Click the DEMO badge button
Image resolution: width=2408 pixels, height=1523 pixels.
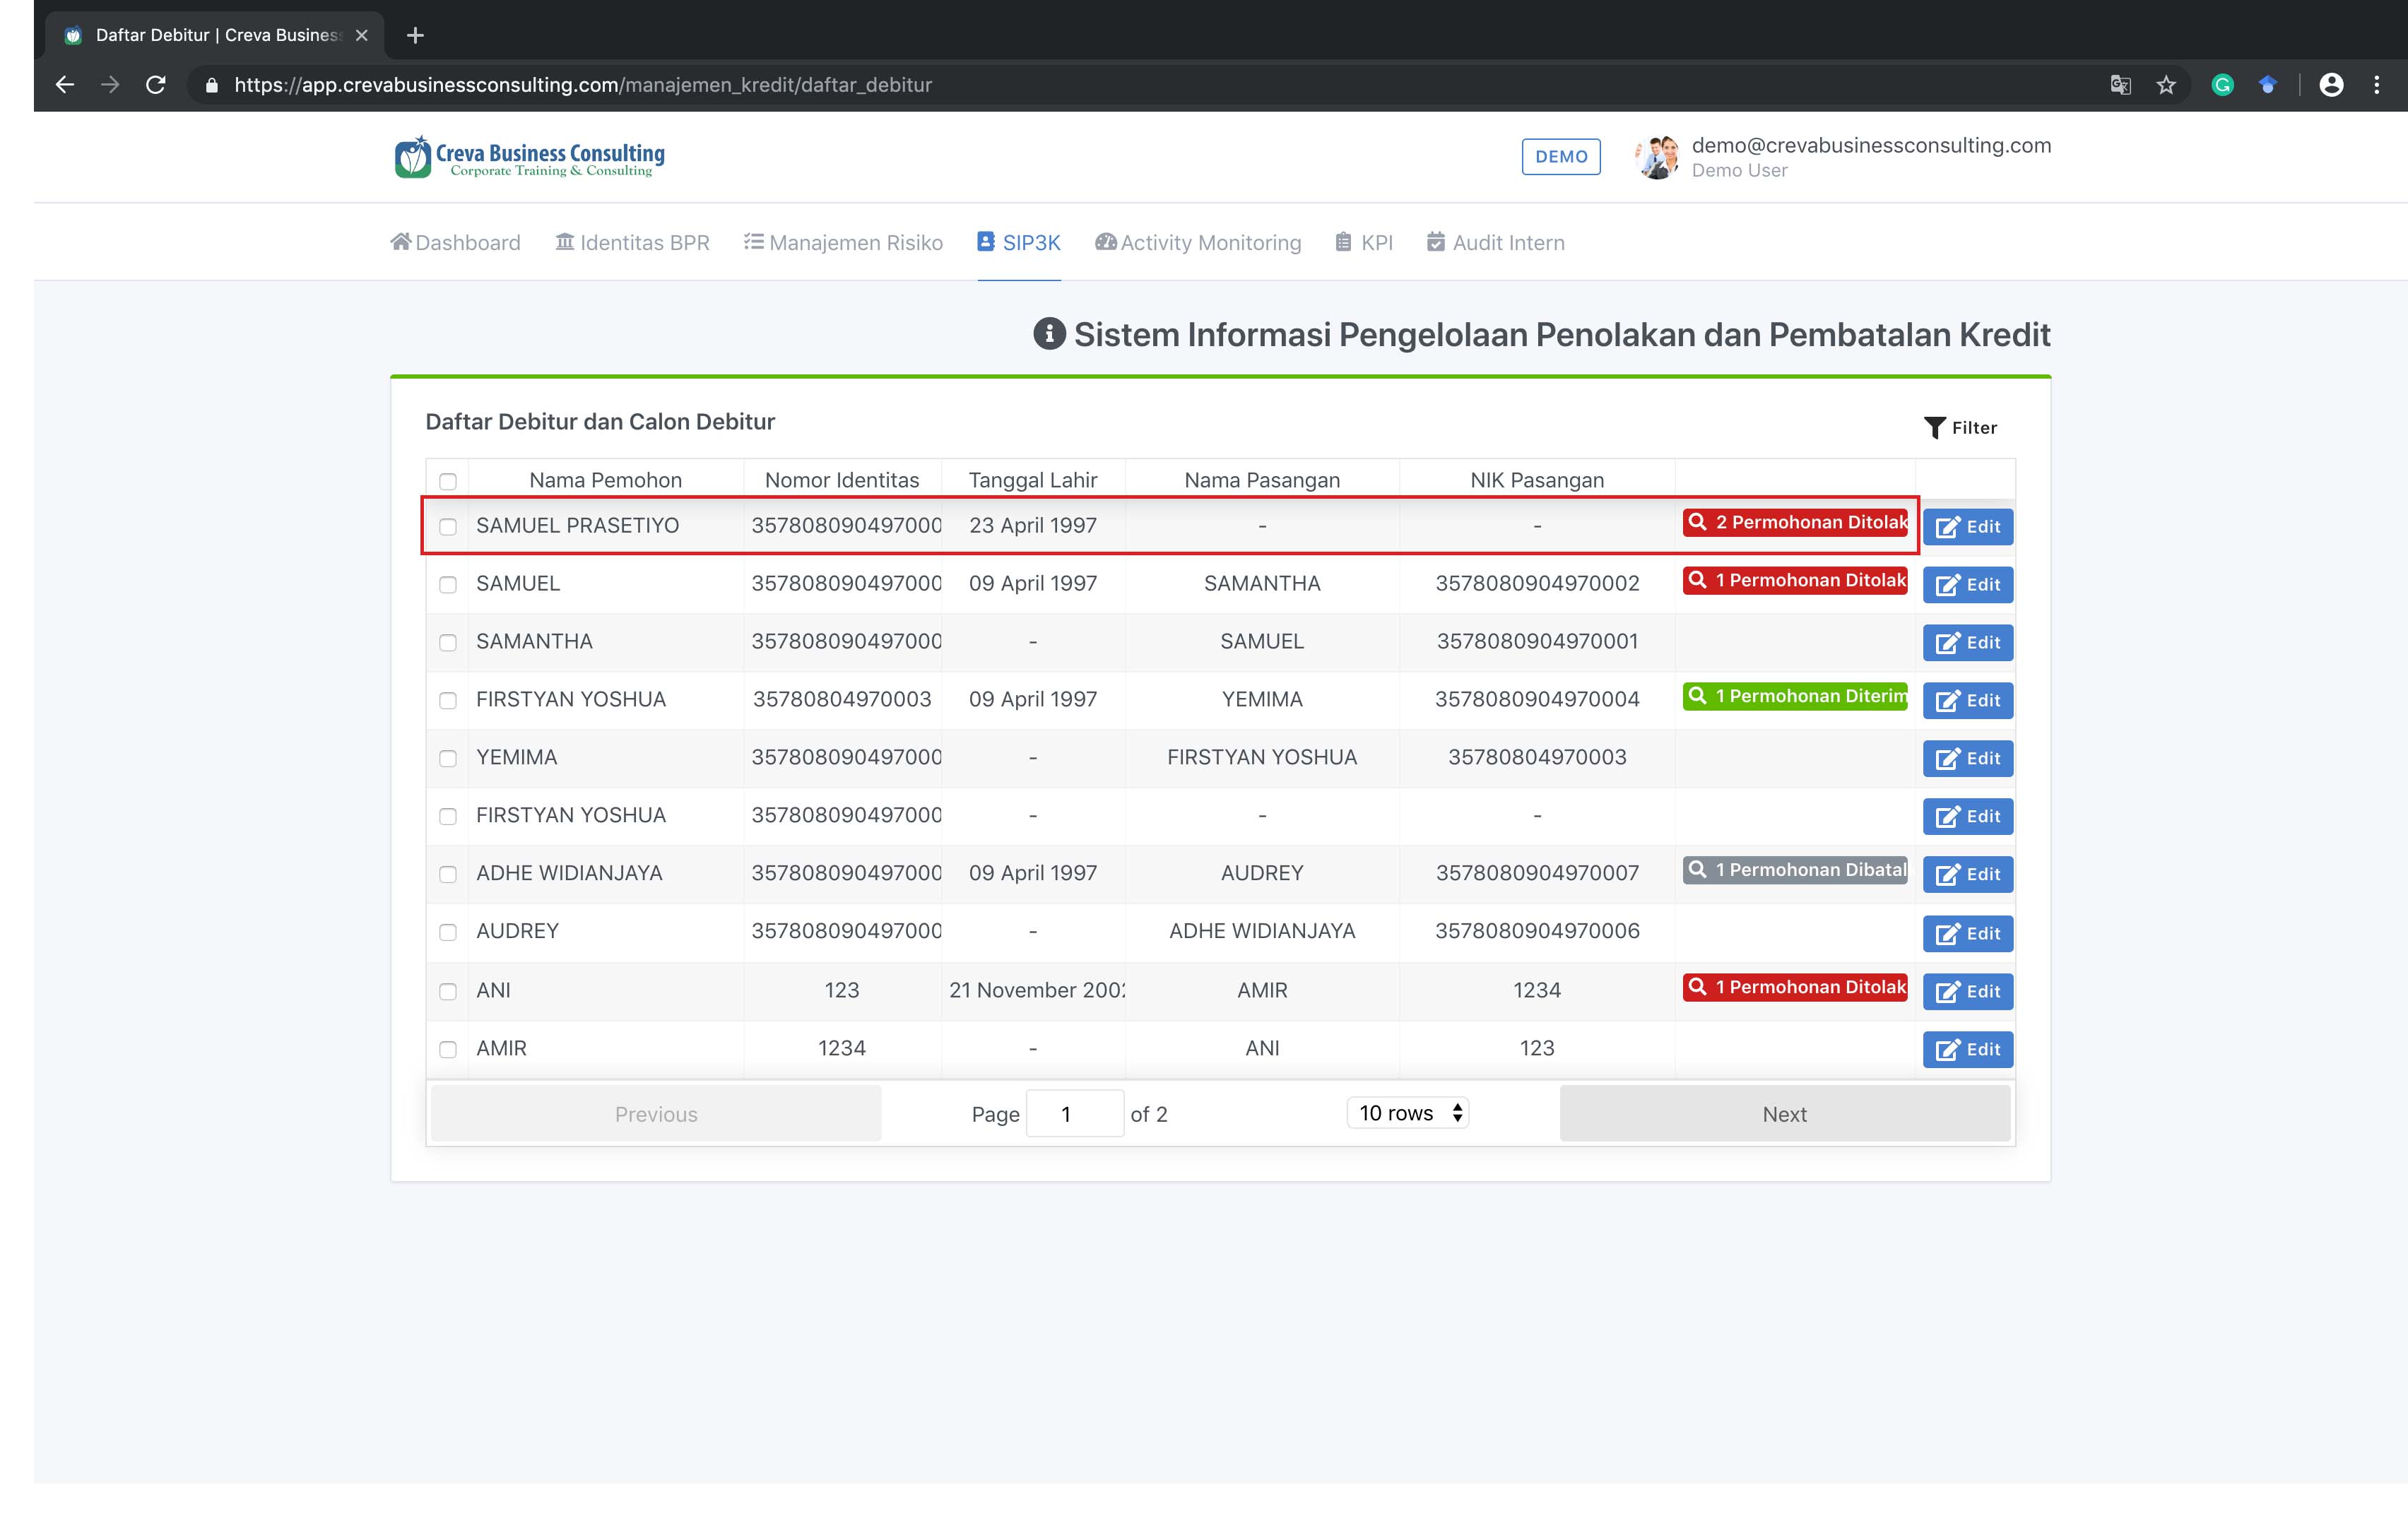coord(1561,157)
